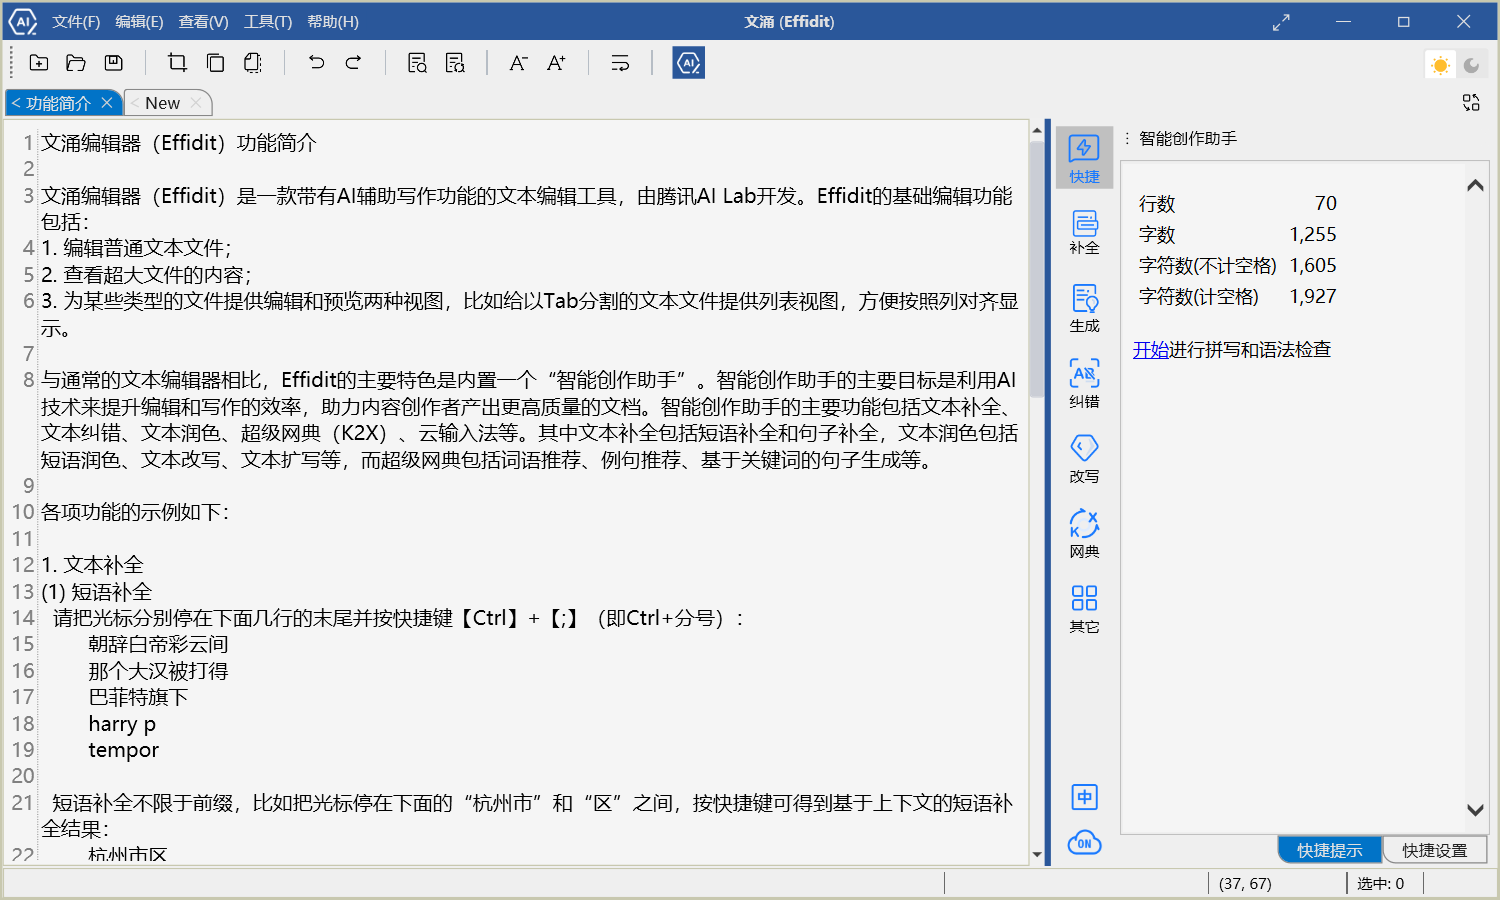Click the 字符数(计空格) value 1,927
1500x900 pixels.
click(x=1313, y=296)
